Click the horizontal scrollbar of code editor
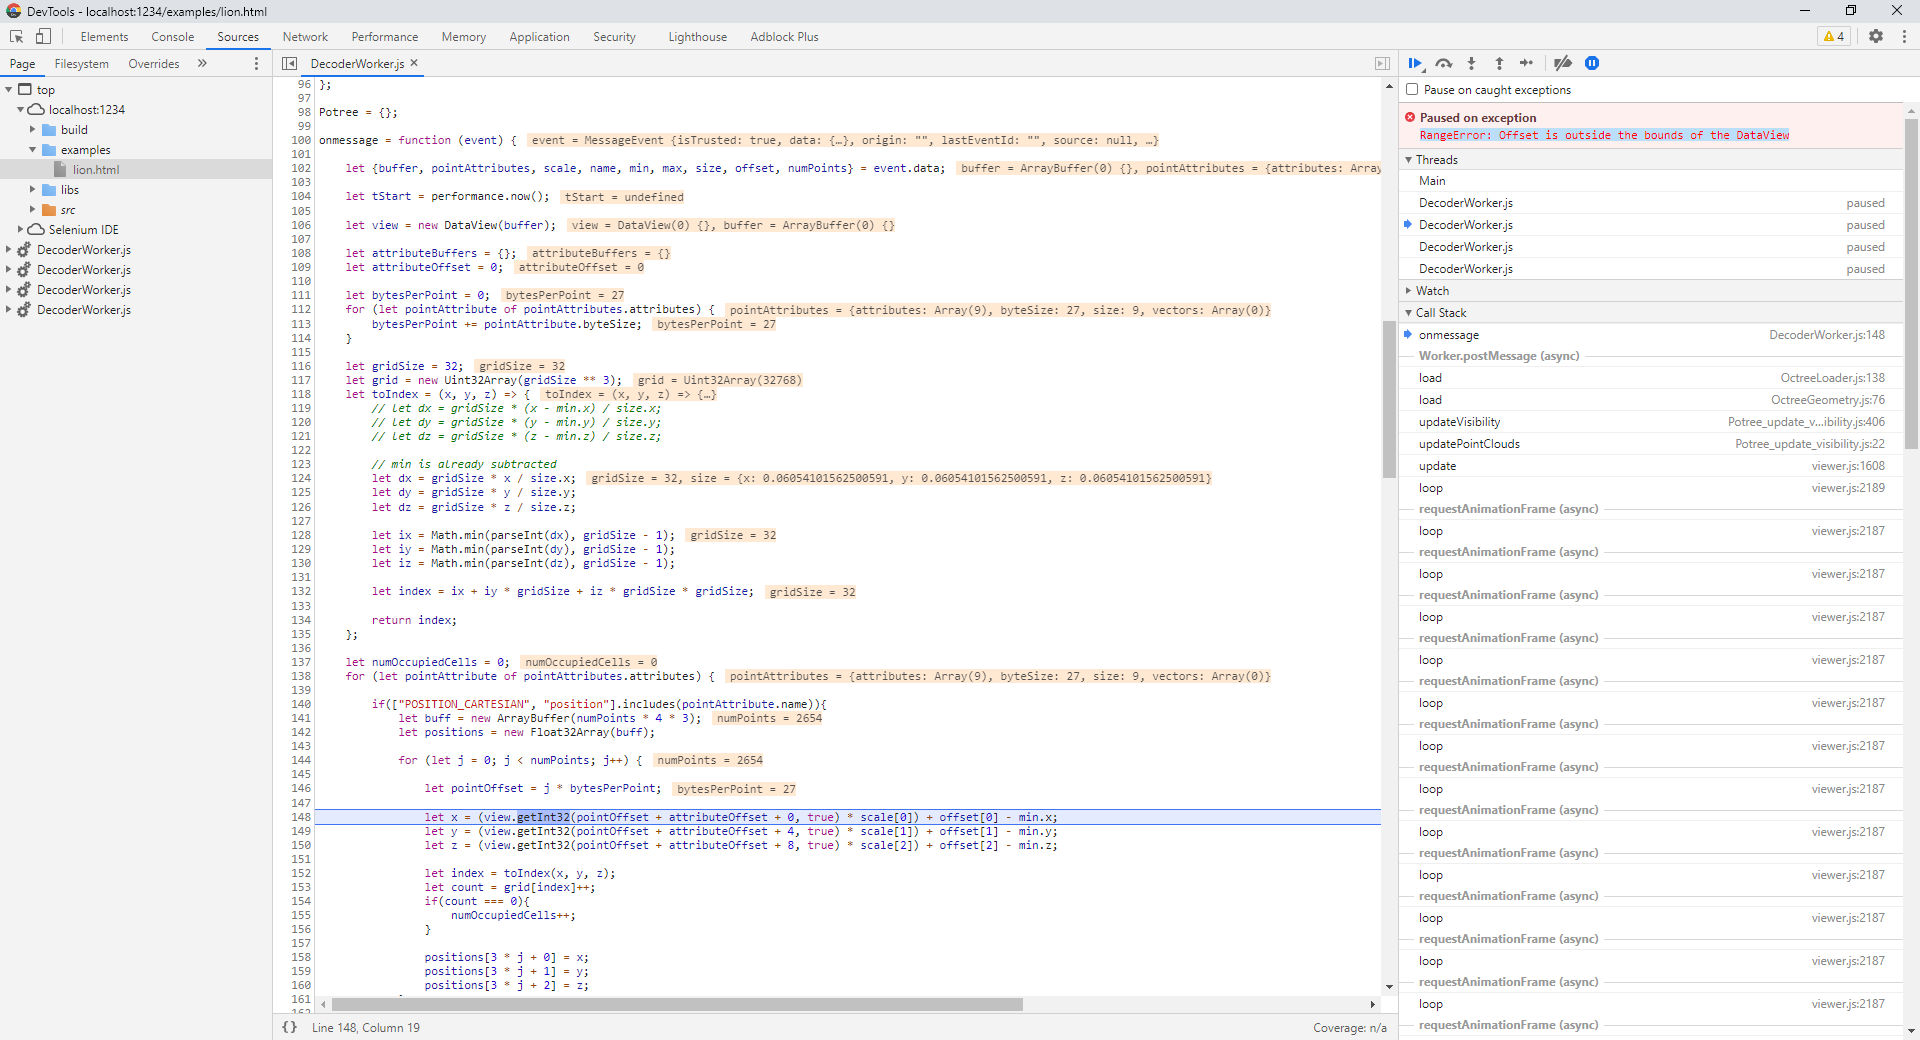The width and height of the screenshot is (1920, 1040). tap(677, 1004)
